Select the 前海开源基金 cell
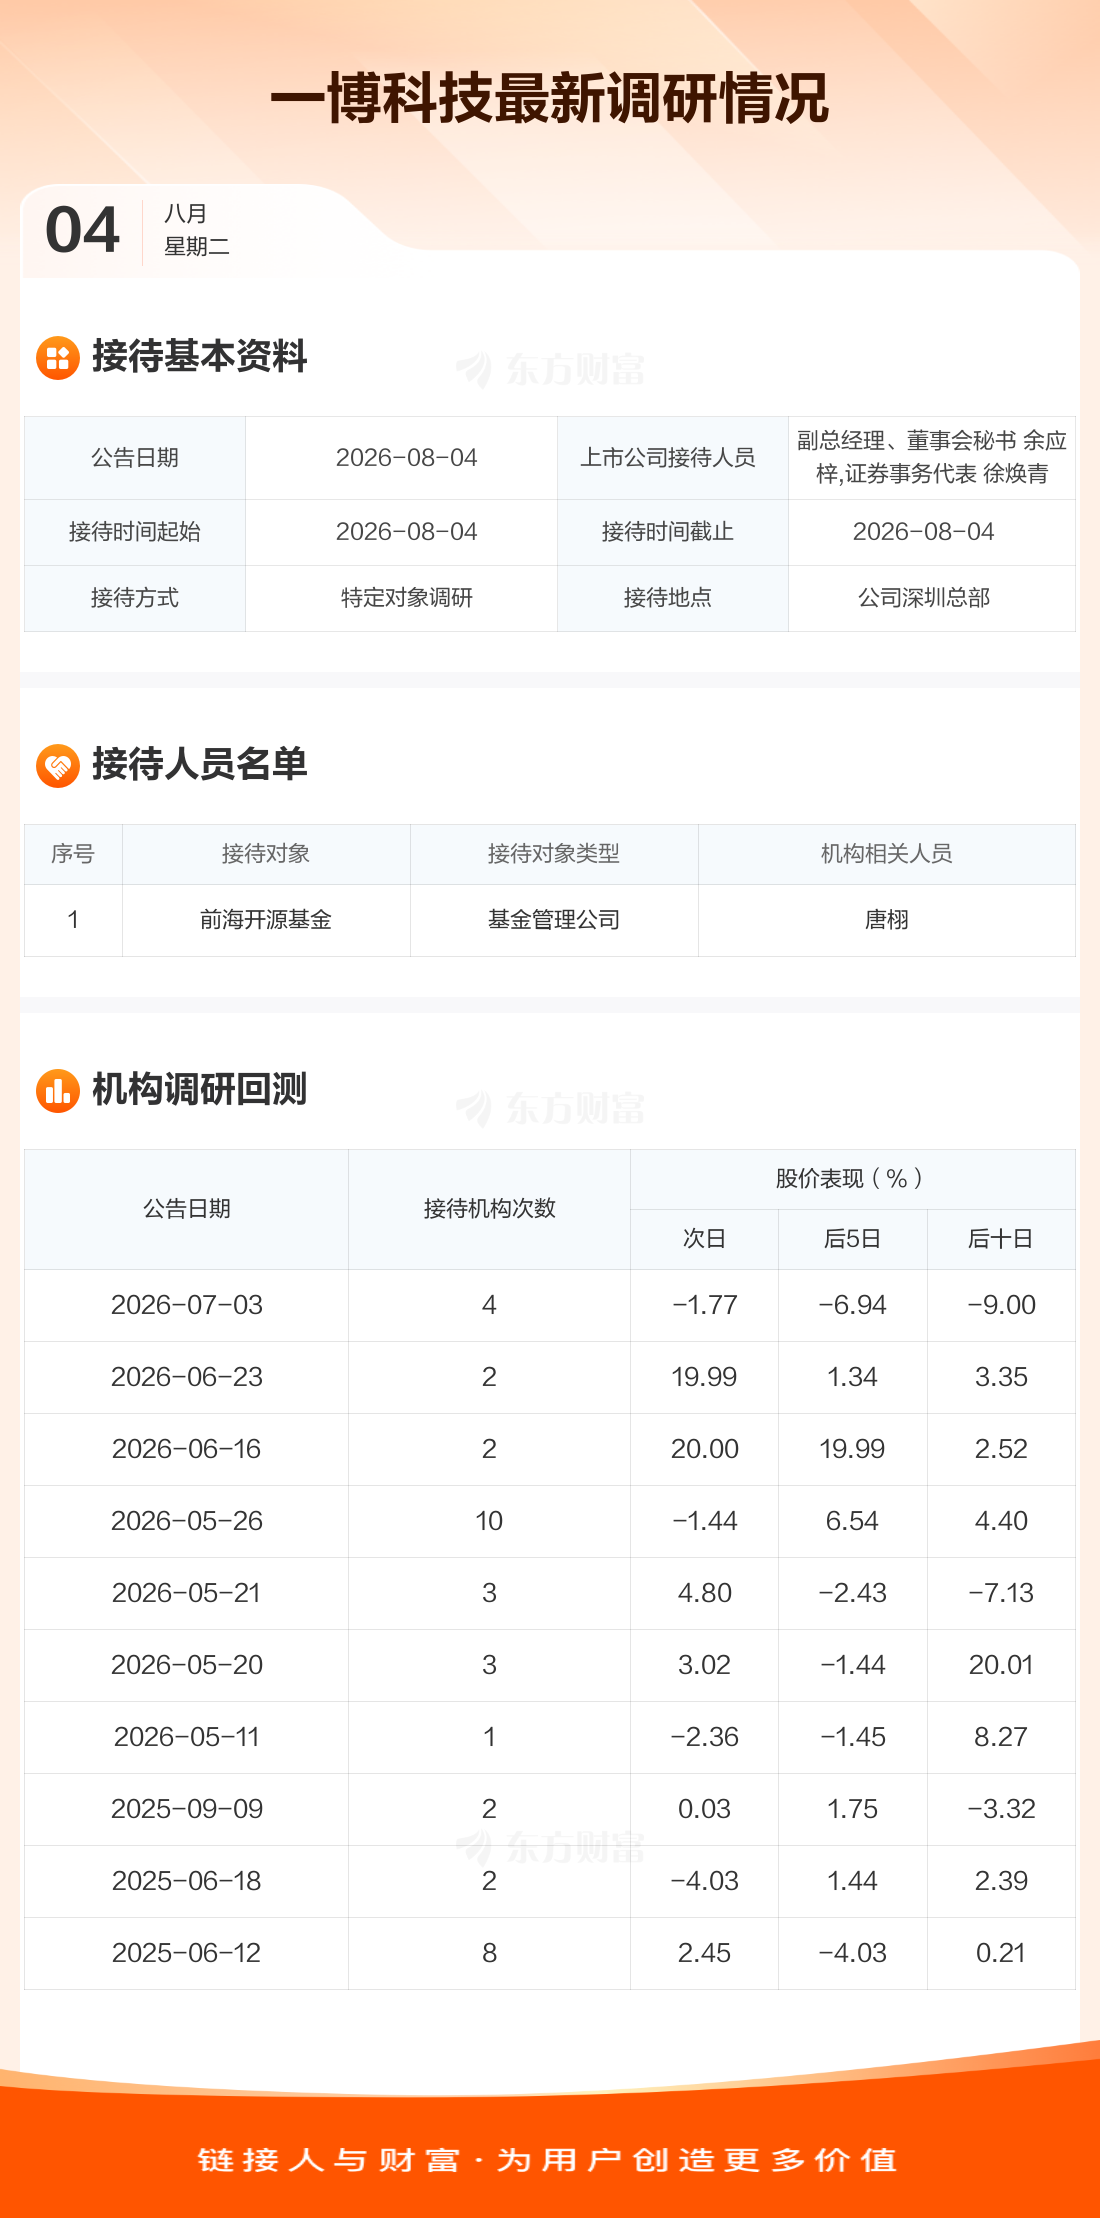The height and width of the screenshot is (2218, 1100). click(266, 920)
